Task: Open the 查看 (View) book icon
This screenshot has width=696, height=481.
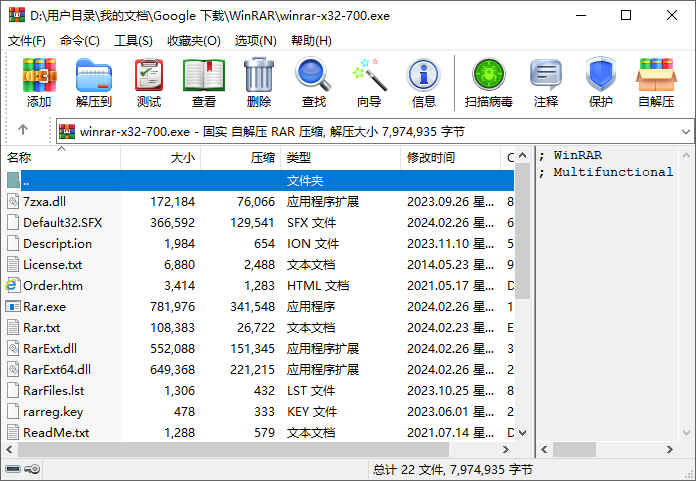Action: (204, 75)
